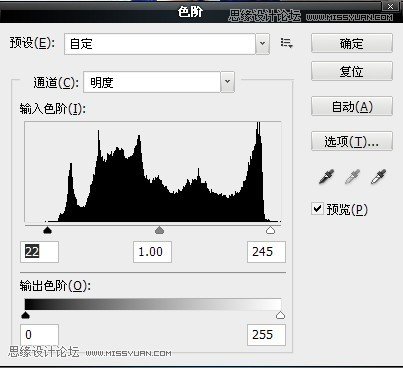Click the output highlight field 255
Screen dimensions: 403x368
[x=266, y=335]
